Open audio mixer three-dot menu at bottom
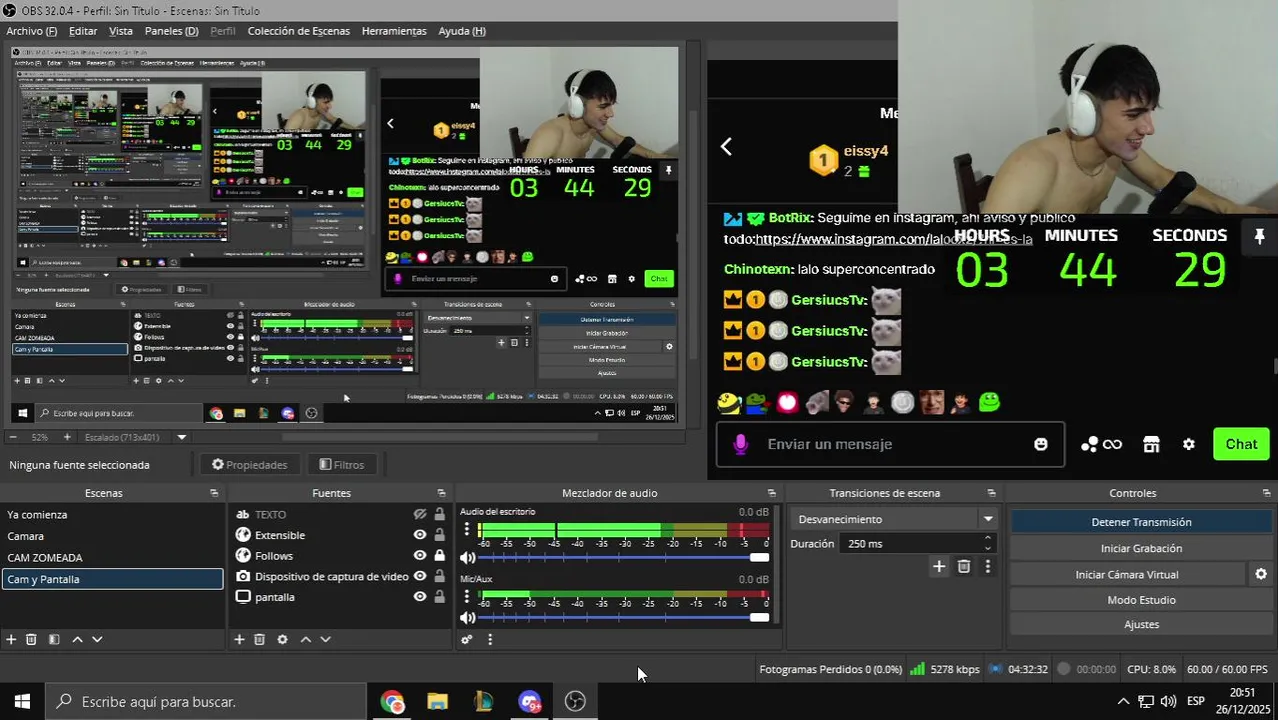 tap(490, 639)
